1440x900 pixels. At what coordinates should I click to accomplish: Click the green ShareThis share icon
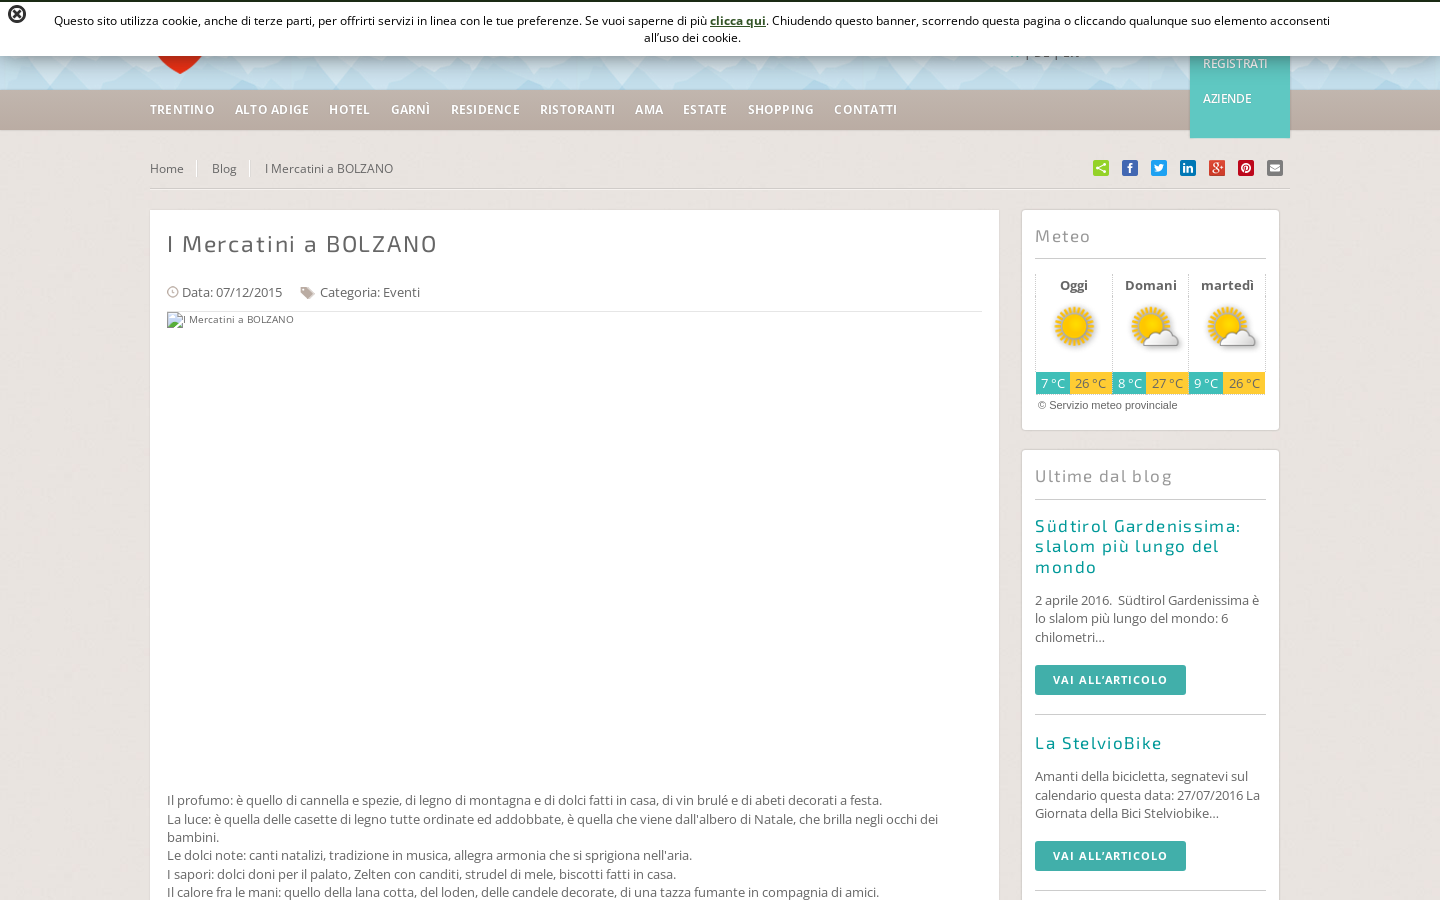click(1101, 168)
